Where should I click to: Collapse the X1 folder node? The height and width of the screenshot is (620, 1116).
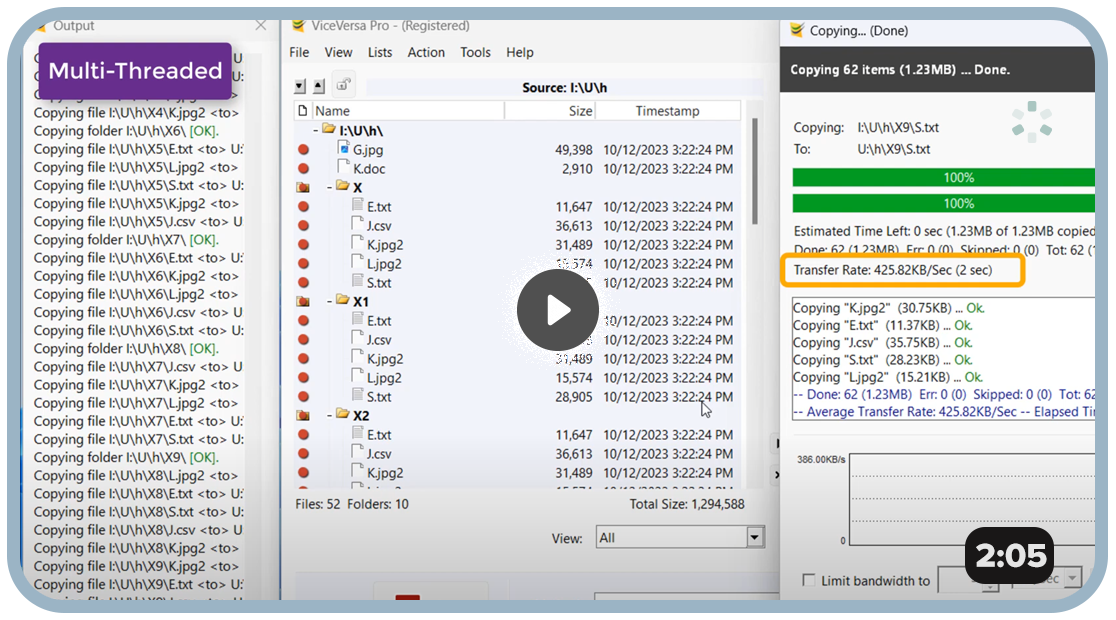click(x=330, y=301)
